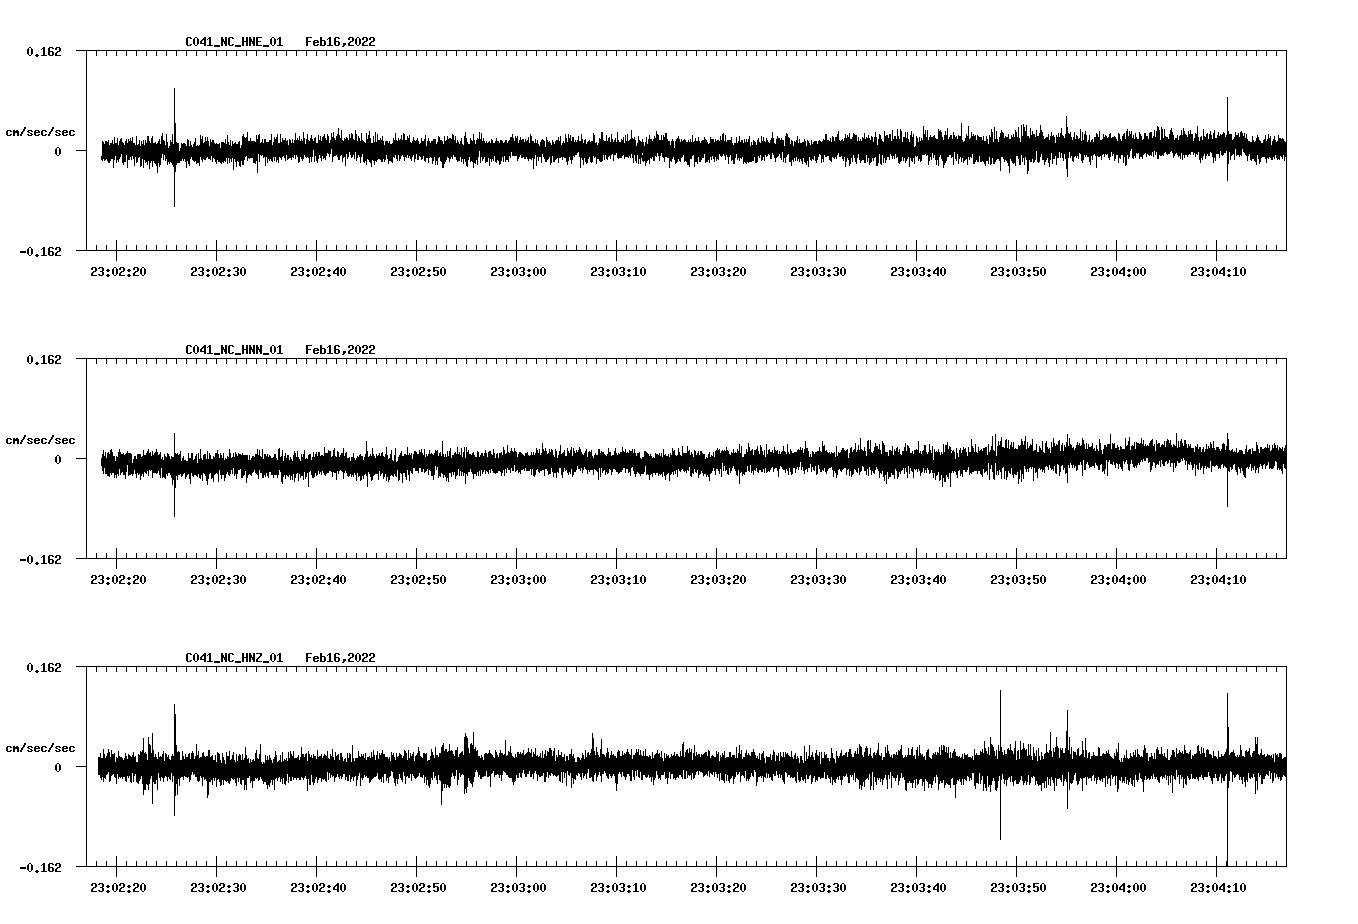Image resolution: width=1358 pixels, height=924 pixels.
Task: Click the 0.162 upper limit of HNN plot
Action: click(x=44, y=359)
